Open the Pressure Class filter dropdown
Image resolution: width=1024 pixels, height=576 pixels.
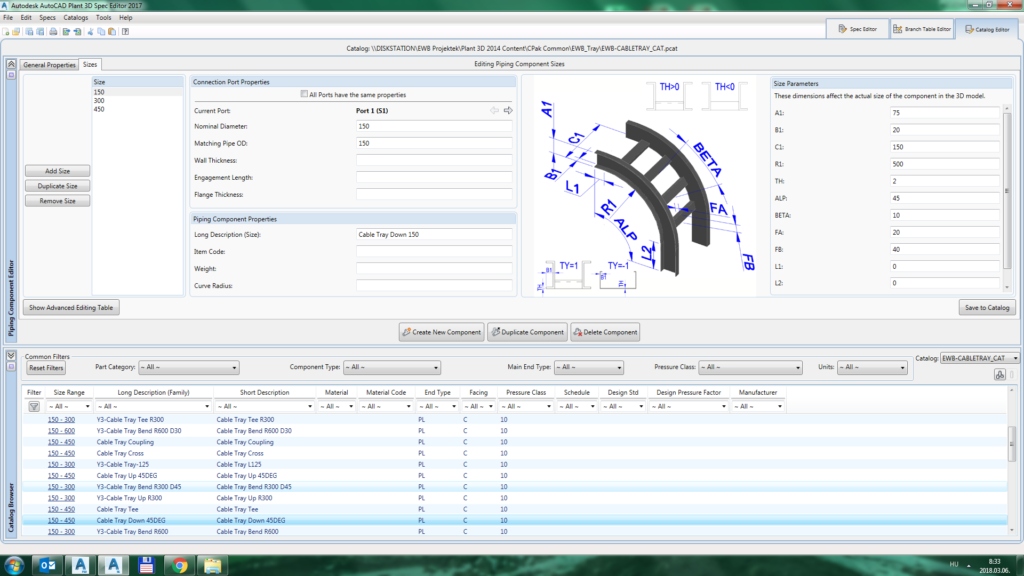(750, 368)
